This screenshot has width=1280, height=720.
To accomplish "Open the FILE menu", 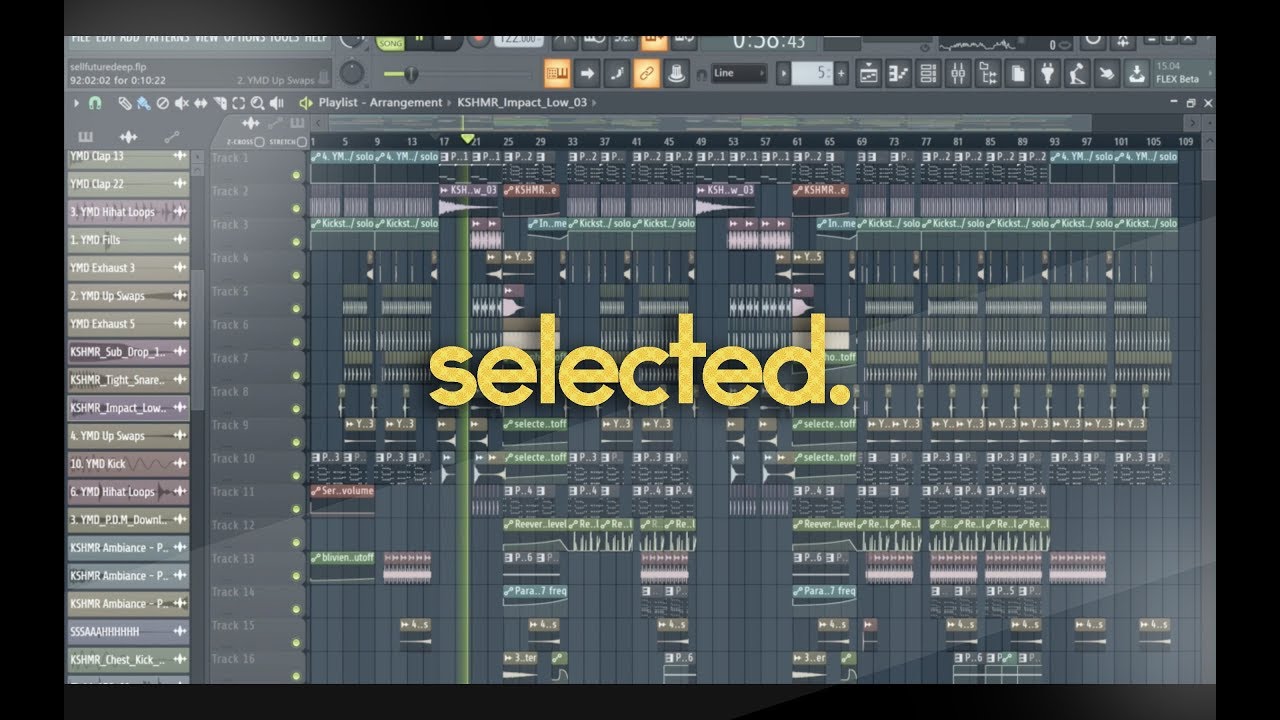I will tap(81, 39).
